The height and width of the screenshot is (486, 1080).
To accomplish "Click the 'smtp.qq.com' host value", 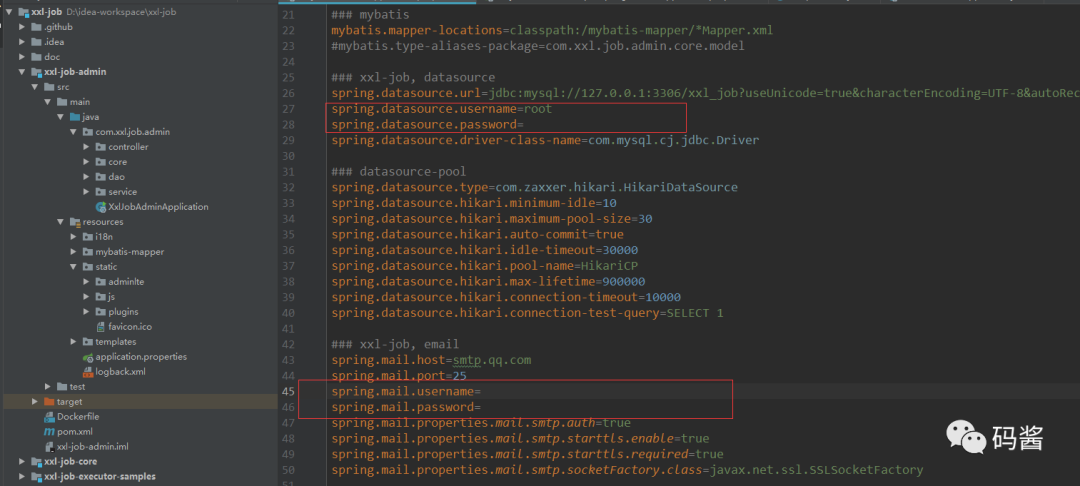I will 492,360.
